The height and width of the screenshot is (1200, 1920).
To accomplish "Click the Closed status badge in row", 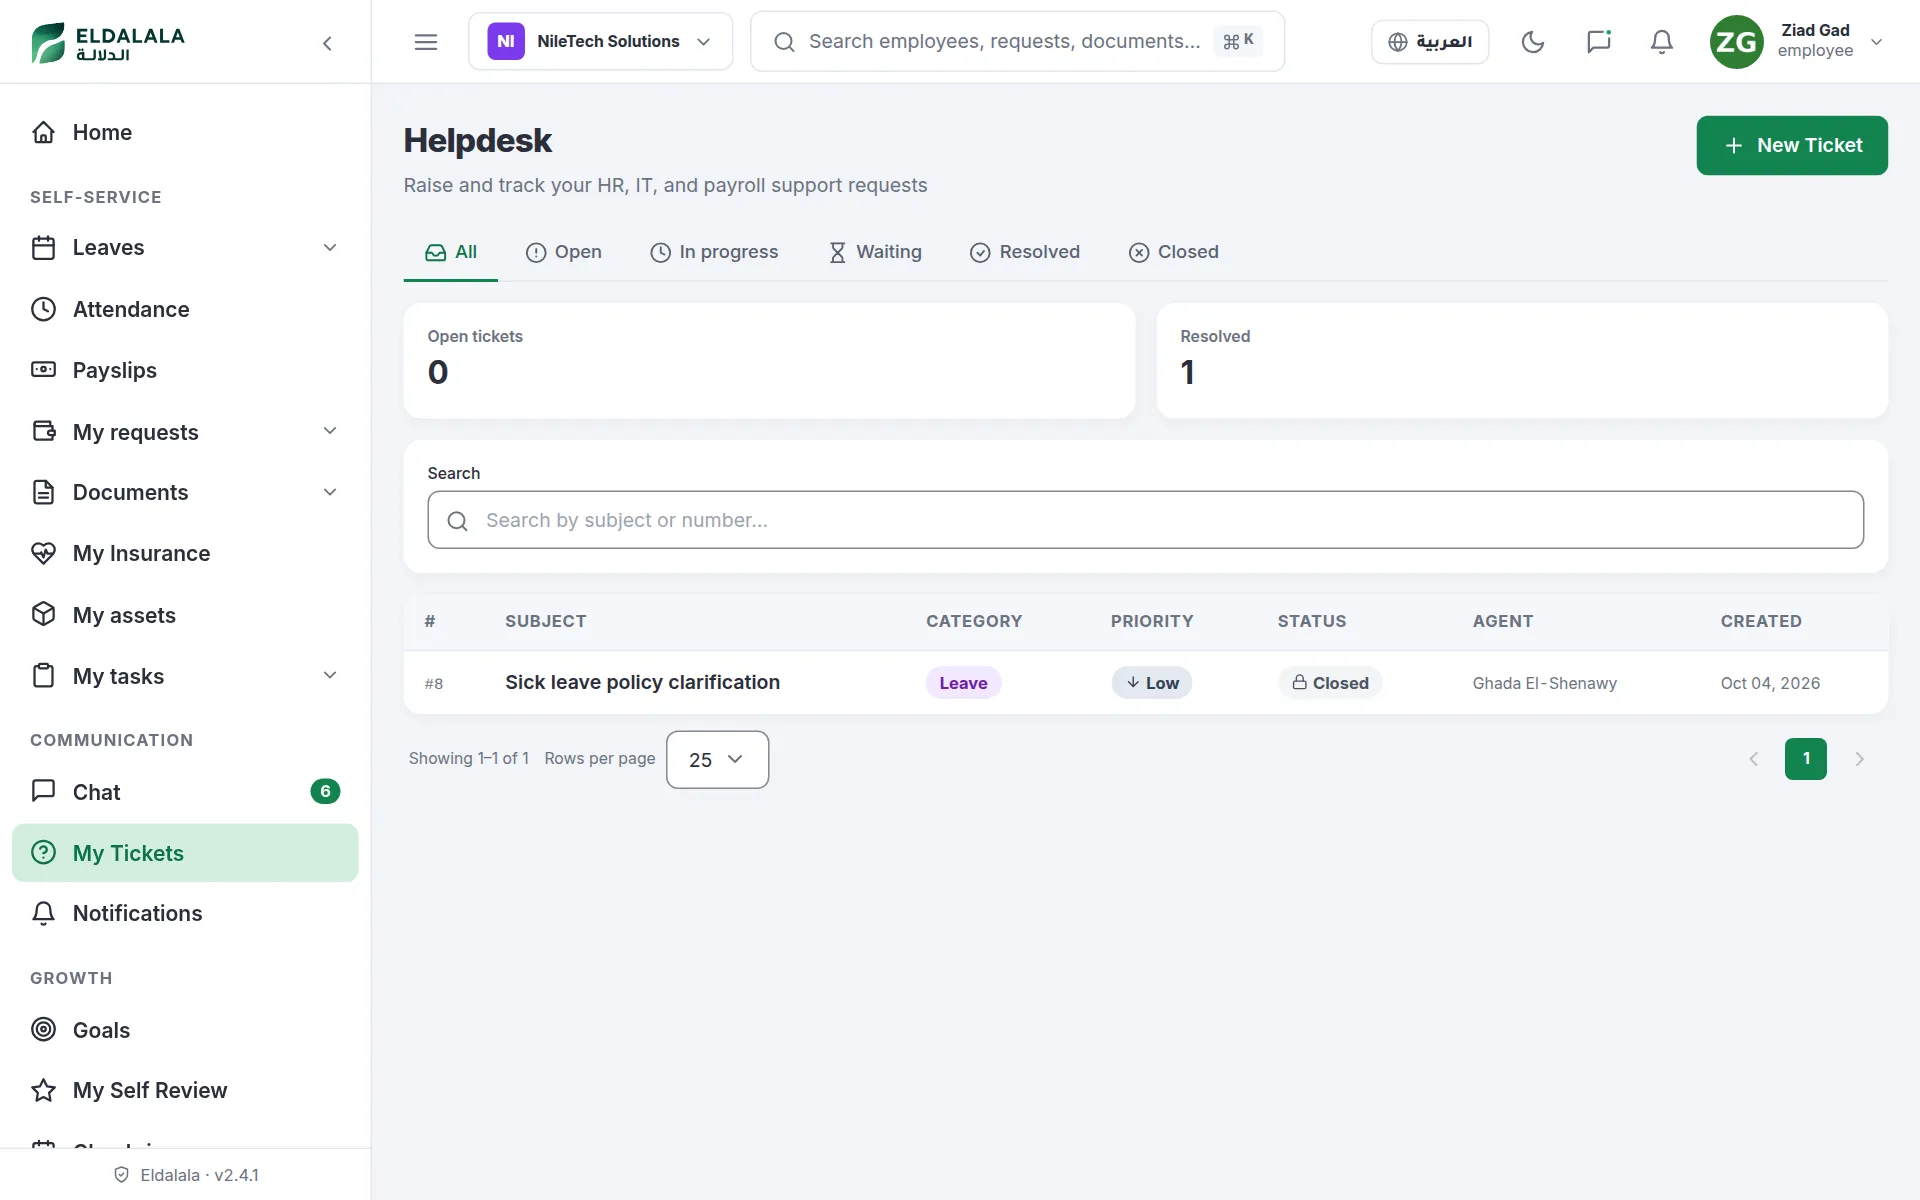I will (x=1330, y=683).
